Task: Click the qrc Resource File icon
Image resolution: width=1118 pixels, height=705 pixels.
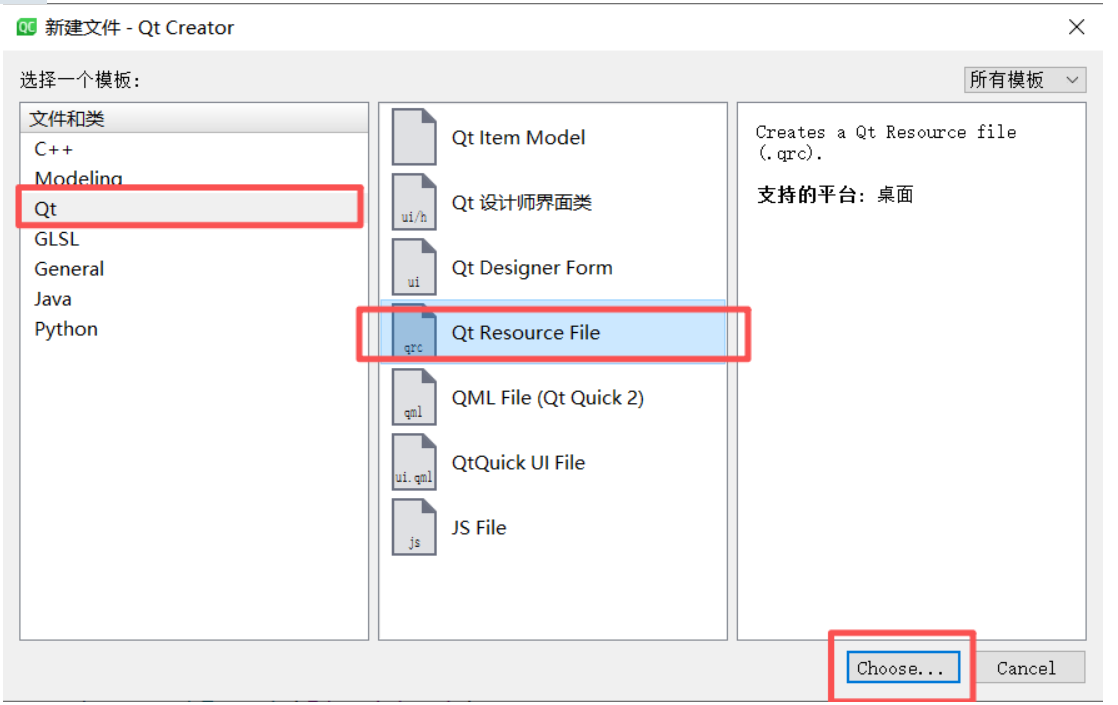Action: coord(414,332)
